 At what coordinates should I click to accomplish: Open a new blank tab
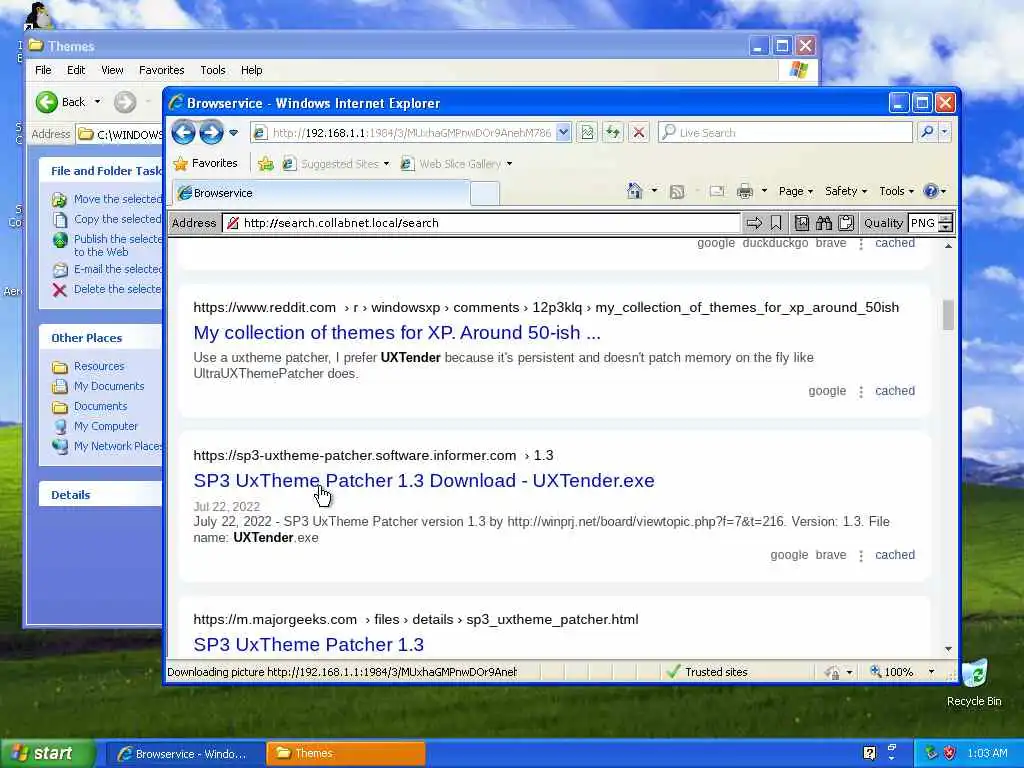[x=485, y=193]
